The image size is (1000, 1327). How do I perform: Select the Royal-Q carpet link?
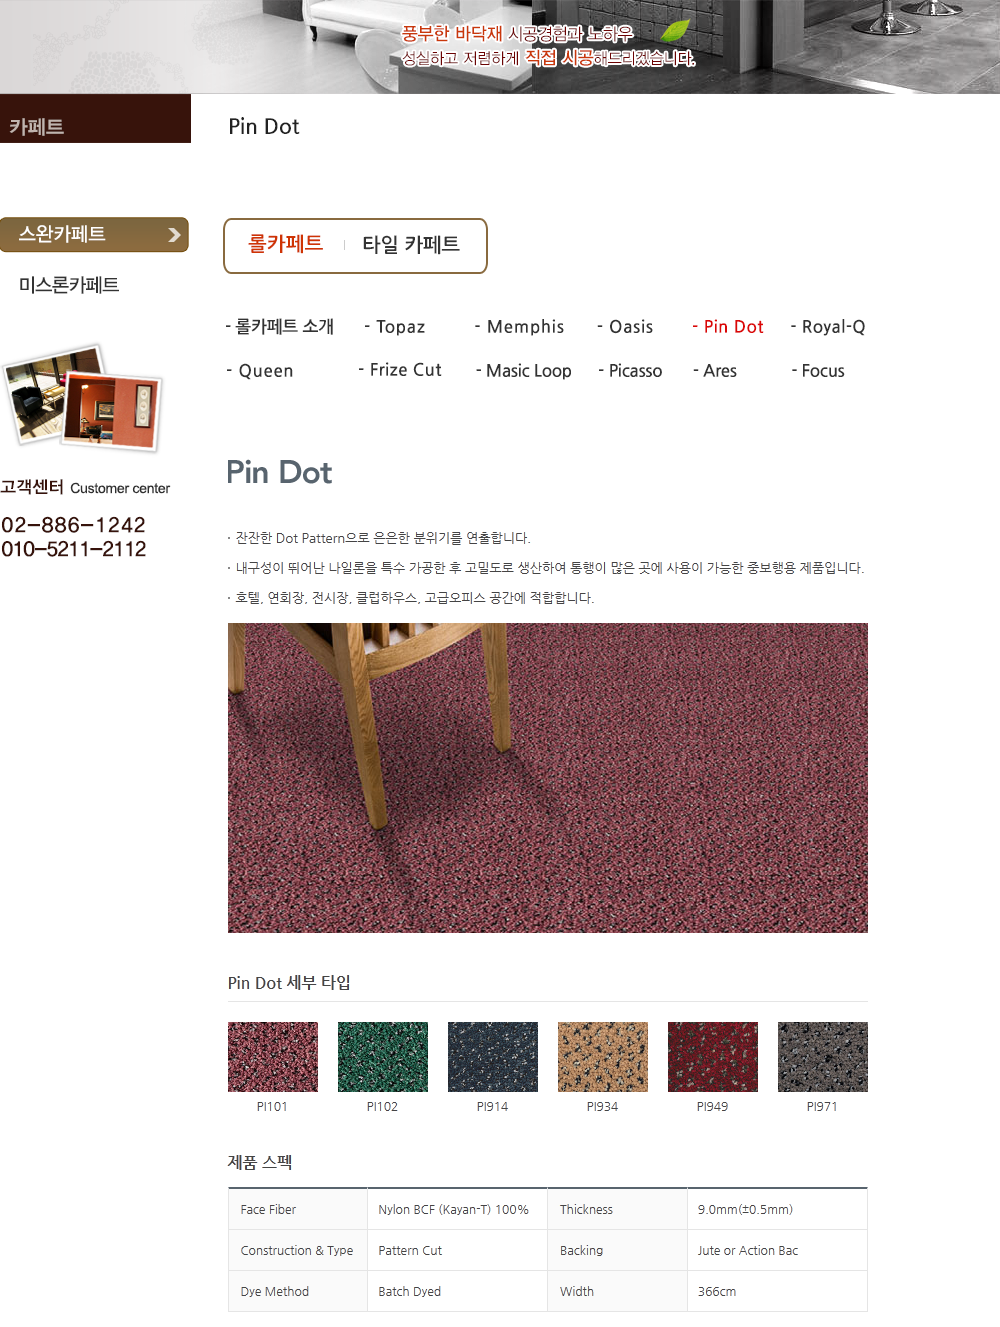(x=828, y=327)
